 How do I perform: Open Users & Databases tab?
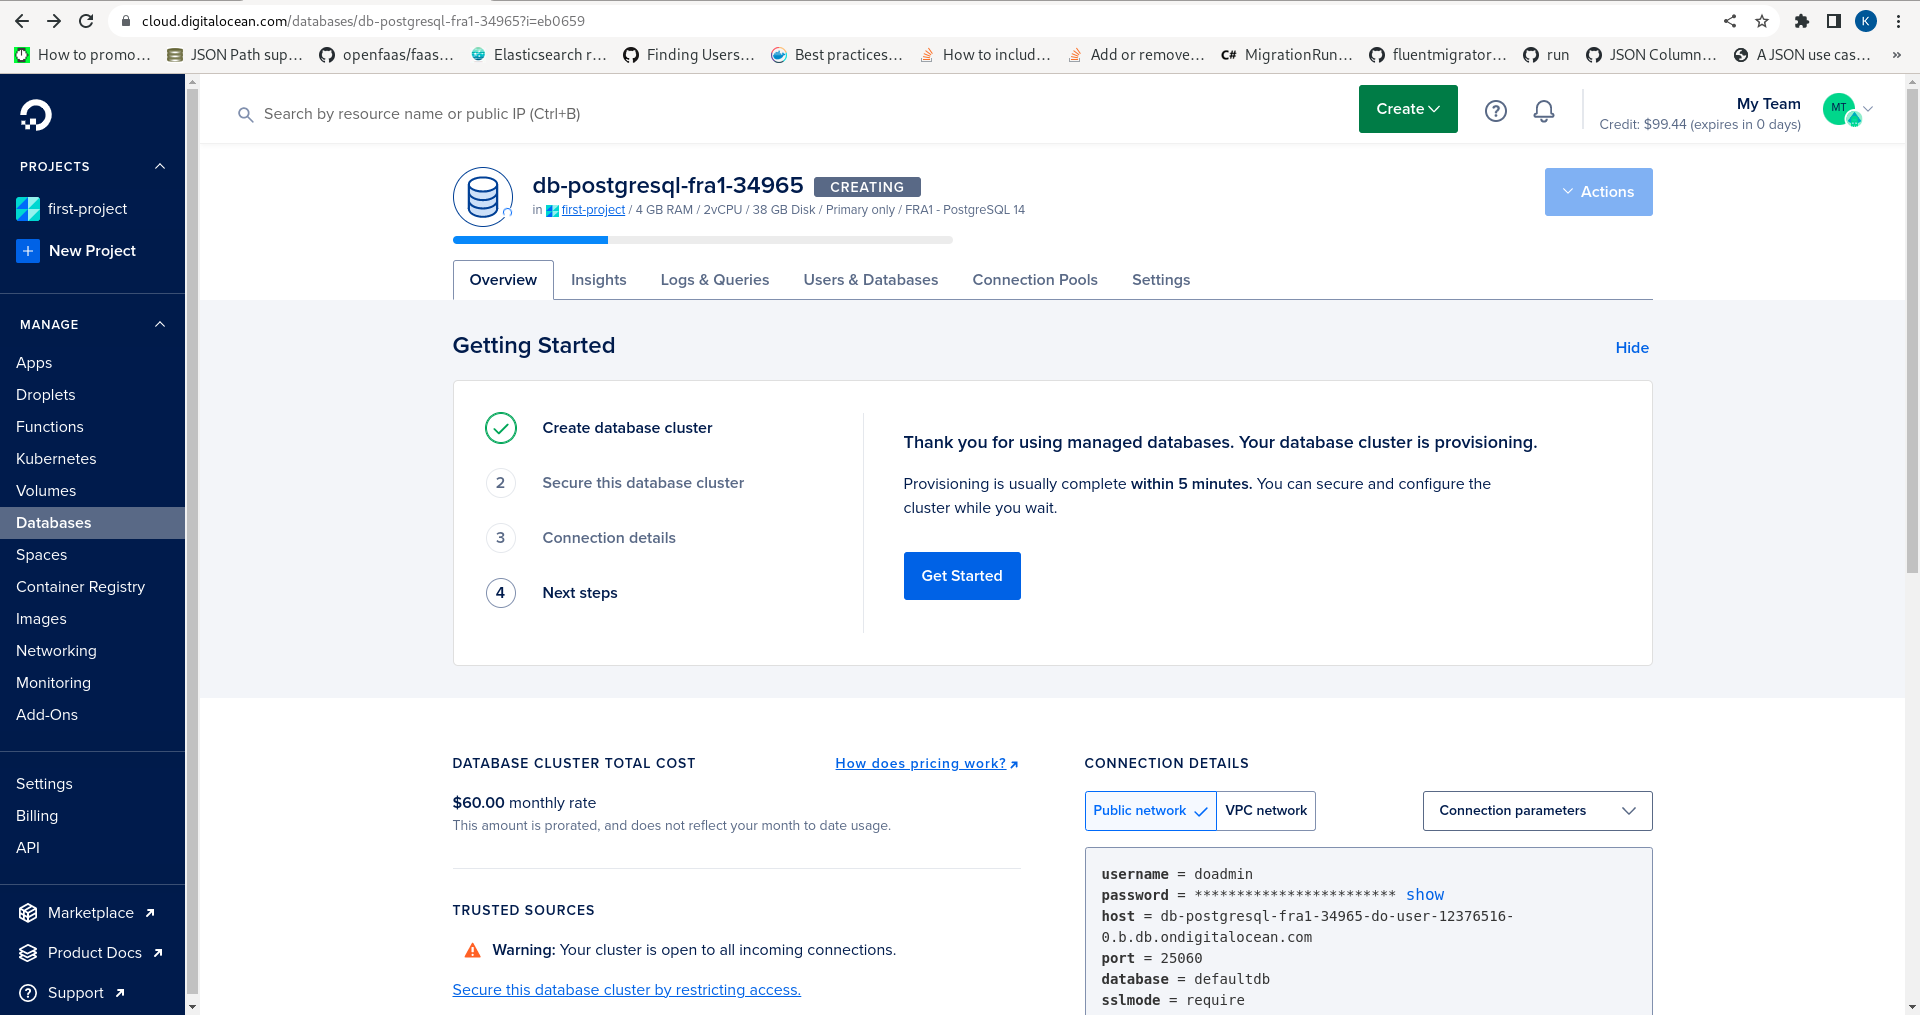click(871, 280)
